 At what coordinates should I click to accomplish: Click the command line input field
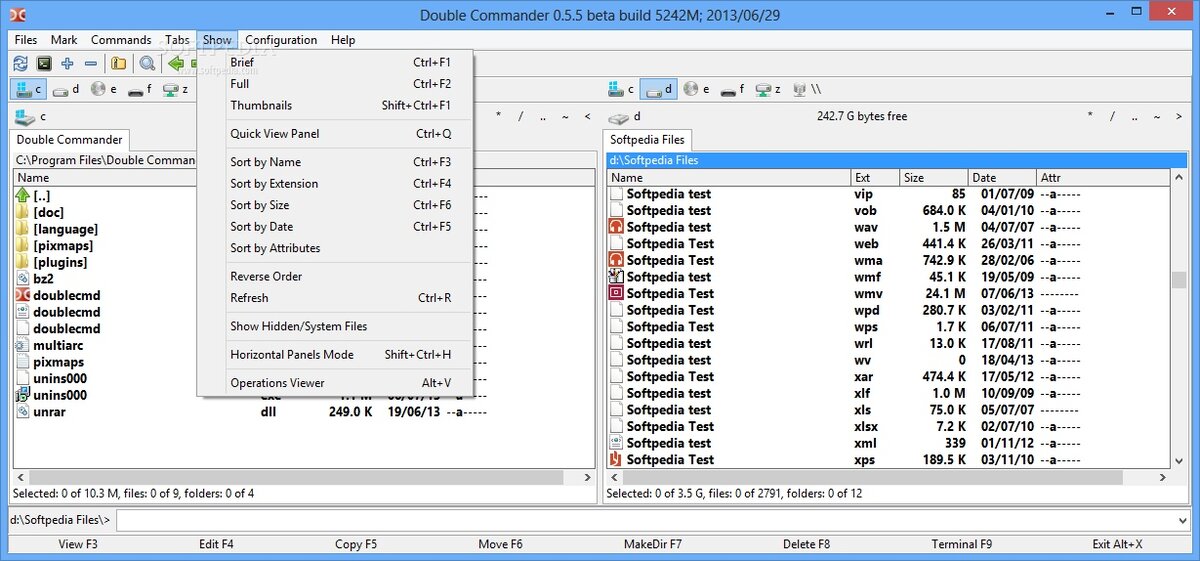click(655, 519)
